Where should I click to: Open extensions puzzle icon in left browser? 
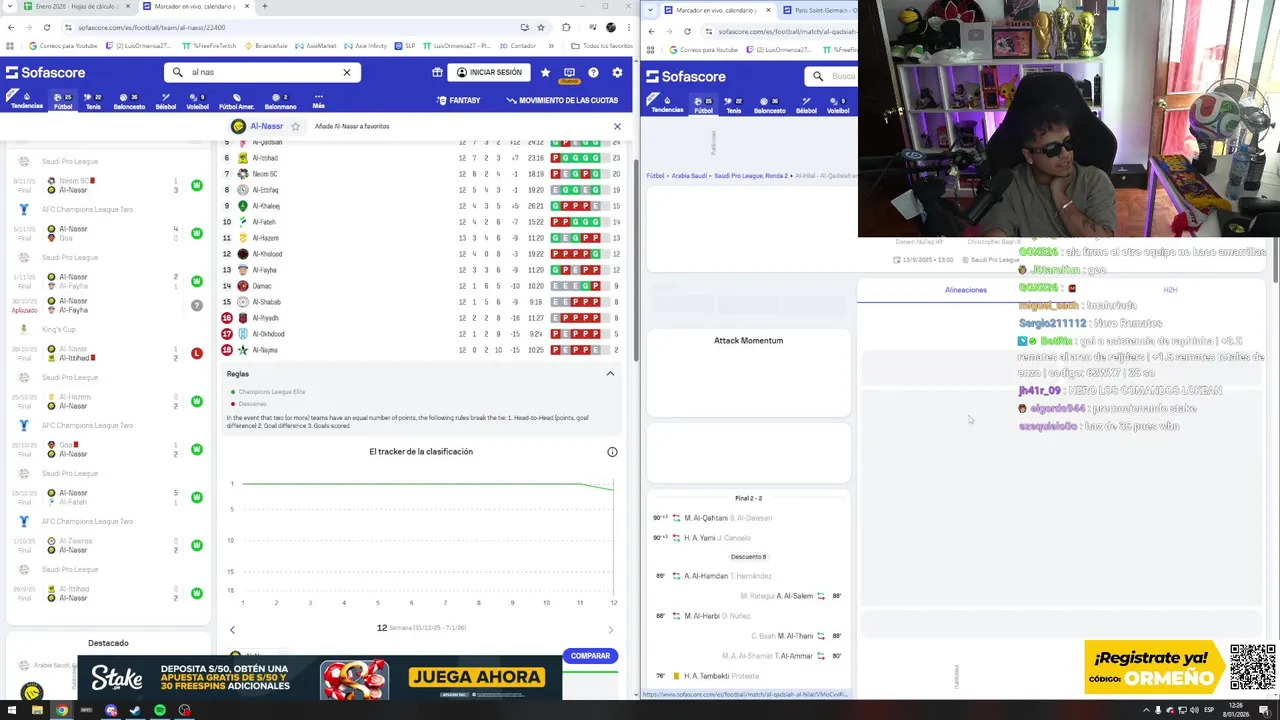[566, 27]
